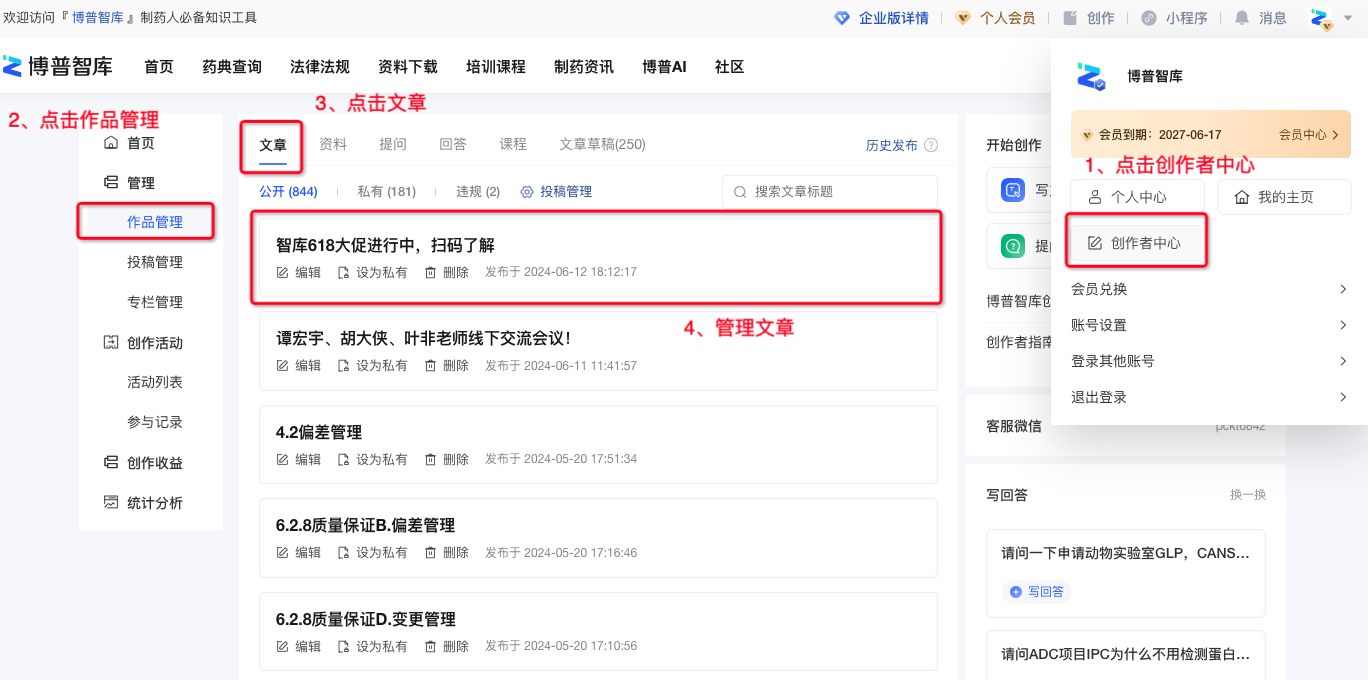This screenshot has width=1368, height=680.
Task: Click 创作 in the top bar
Action: pos(1089,18)
